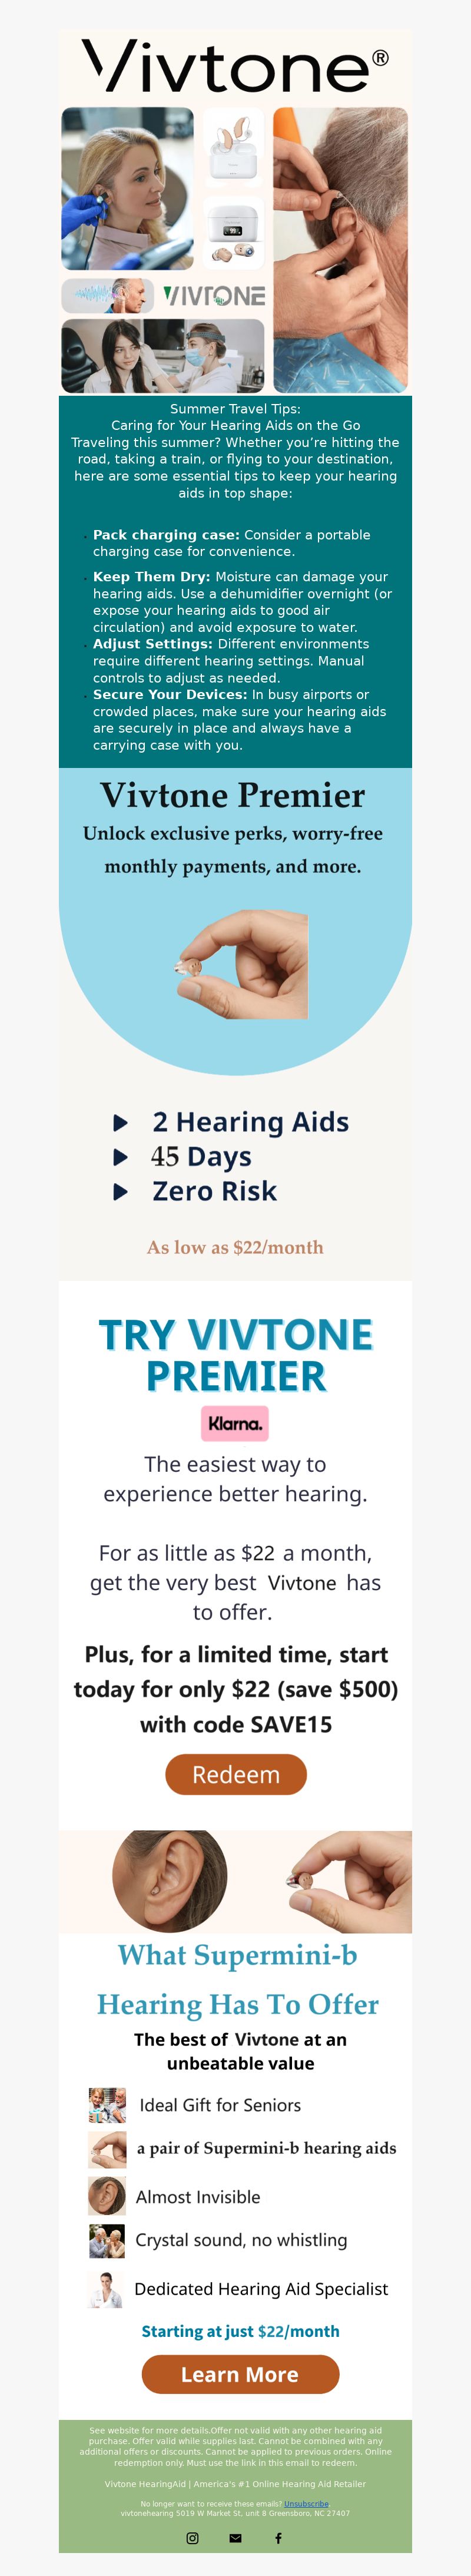Click the TRY VIVTONE PREMIER heading
The height and width of the screenshot is (2576, 471).
(x=236, y=1355)
